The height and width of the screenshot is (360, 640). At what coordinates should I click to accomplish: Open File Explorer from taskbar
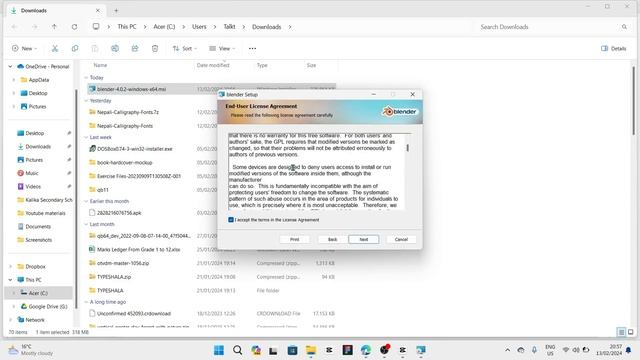[x=311, y=350]
